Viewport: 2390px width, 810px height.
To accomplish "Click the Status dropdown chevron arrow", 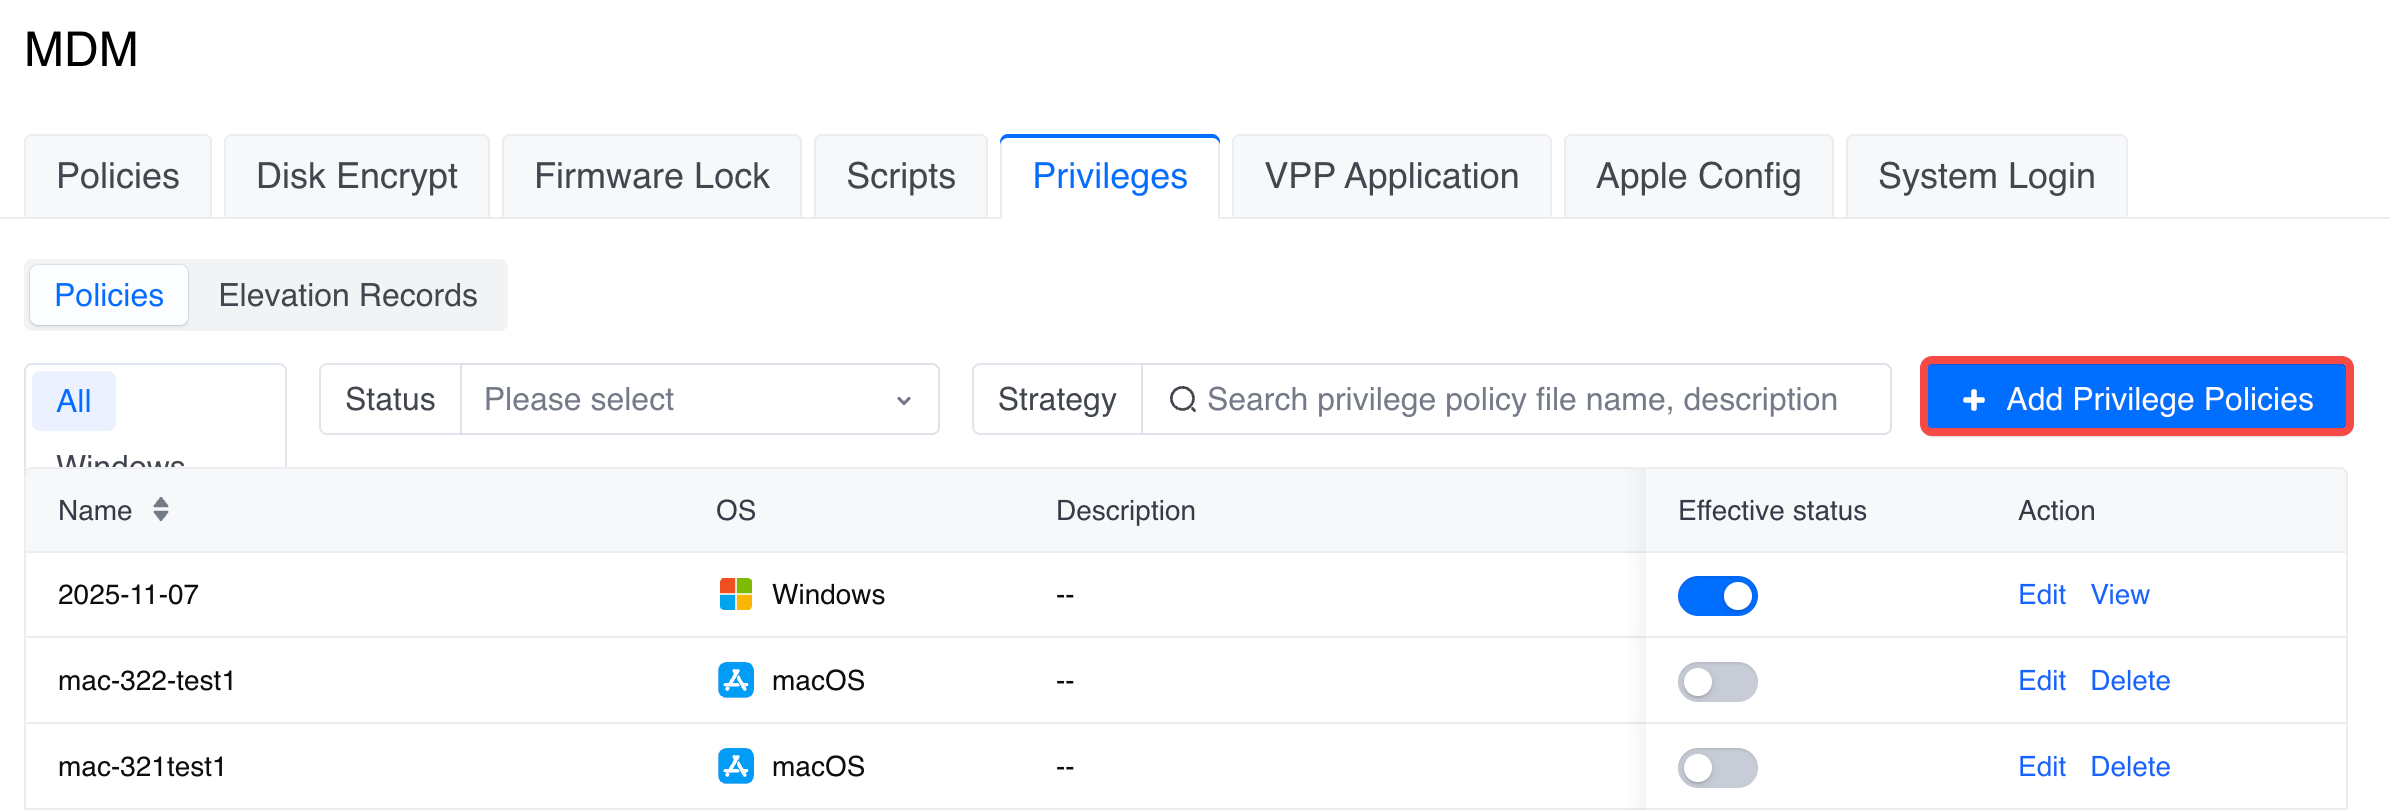I will 904,400.
